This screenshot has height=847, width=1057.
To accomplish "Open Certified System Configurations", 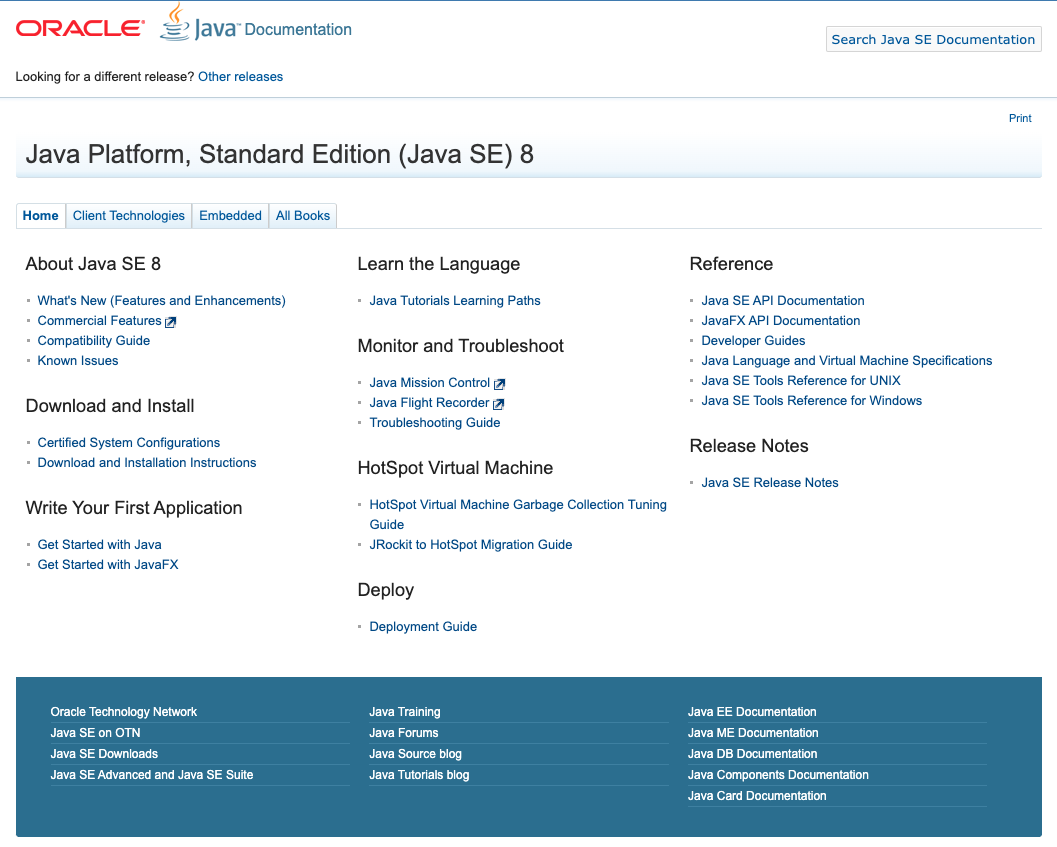I will click(x=129, y=443).
